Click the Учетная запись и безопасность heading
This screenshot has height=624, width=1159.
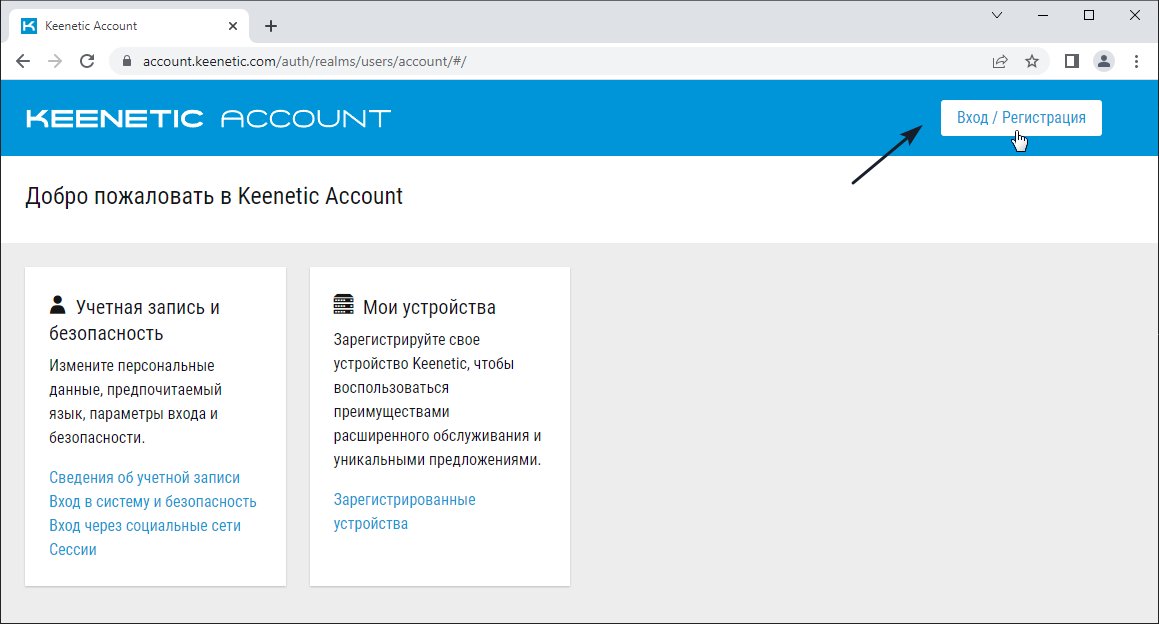coord(135,320)
